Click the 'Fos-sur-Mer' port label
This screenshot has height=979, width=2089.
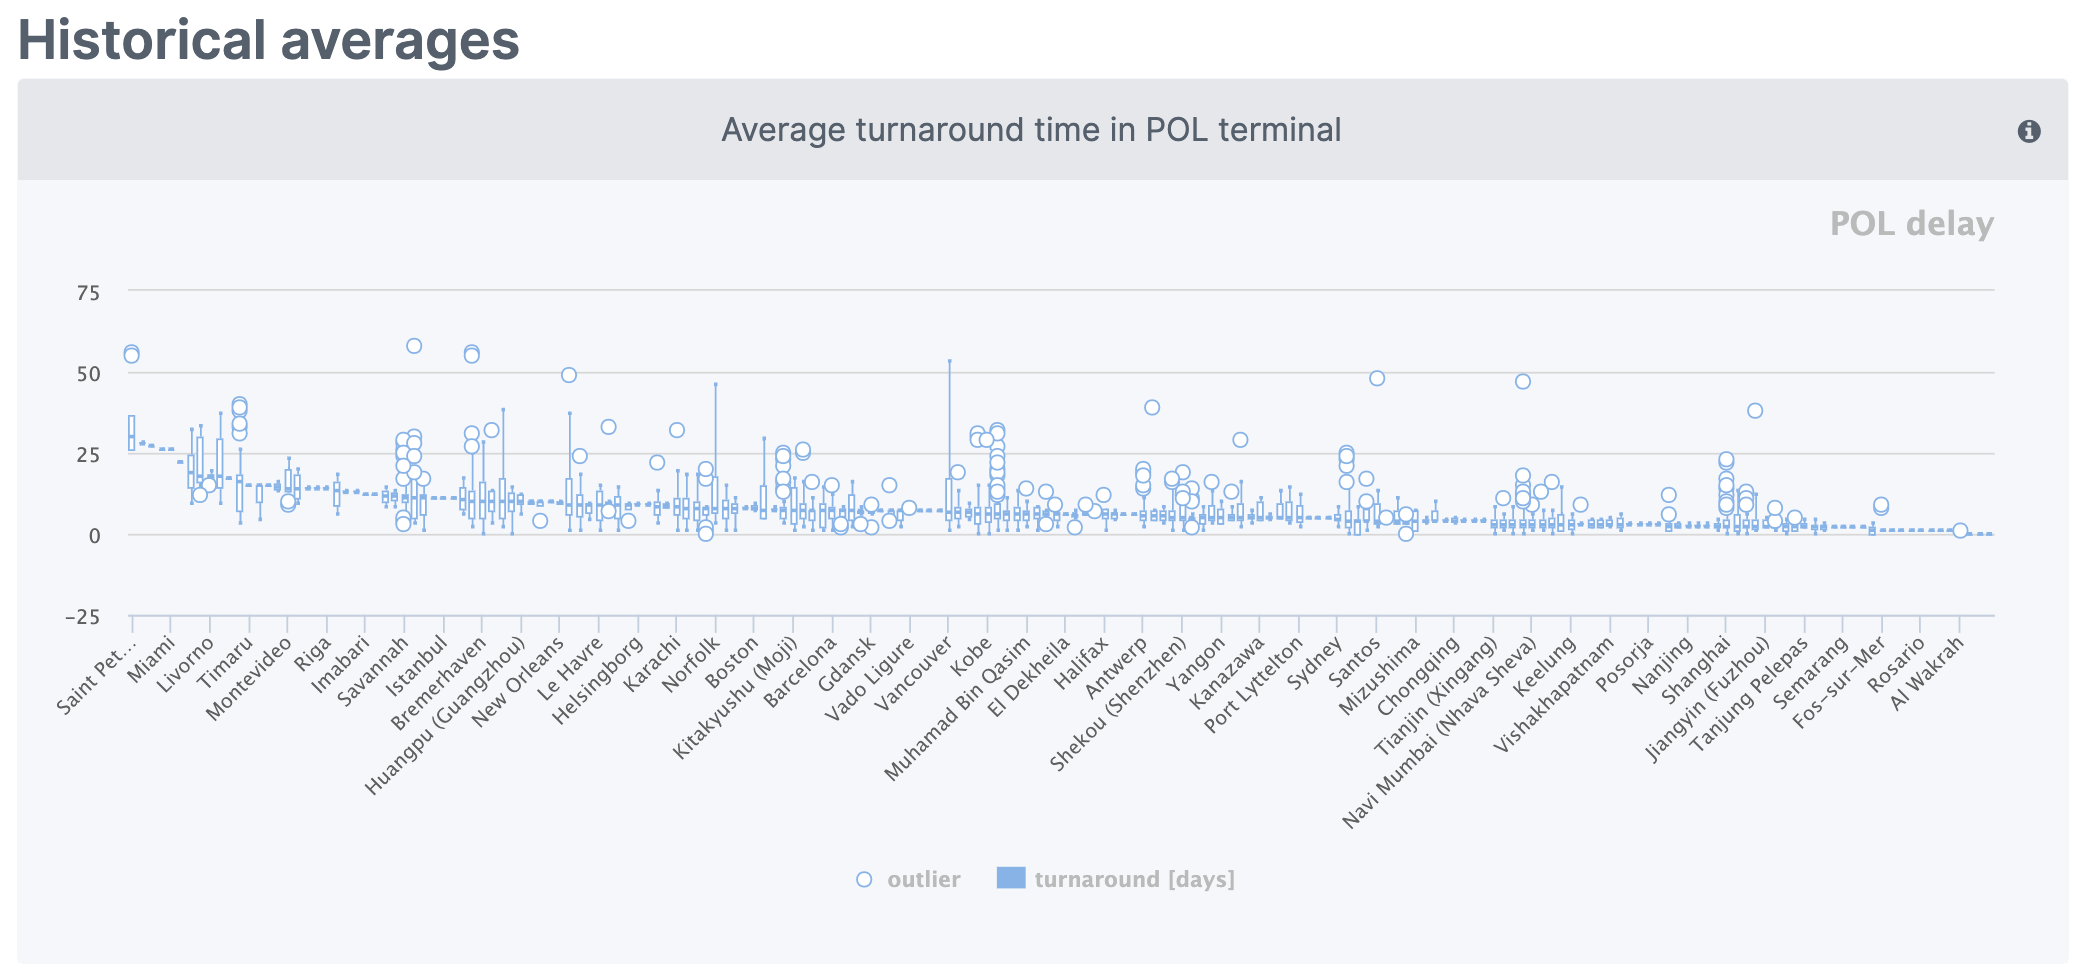[1841, 684]
